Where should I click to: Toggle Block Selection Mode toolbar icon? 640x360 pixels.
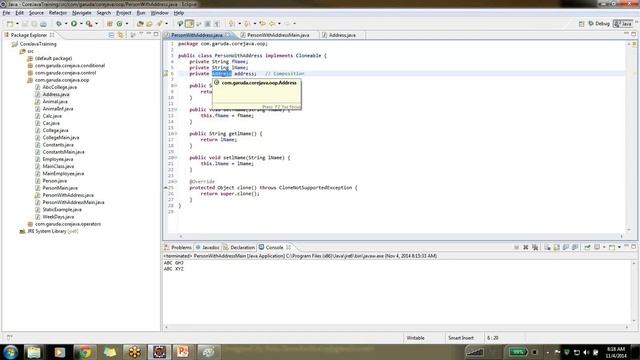(207, 24)
